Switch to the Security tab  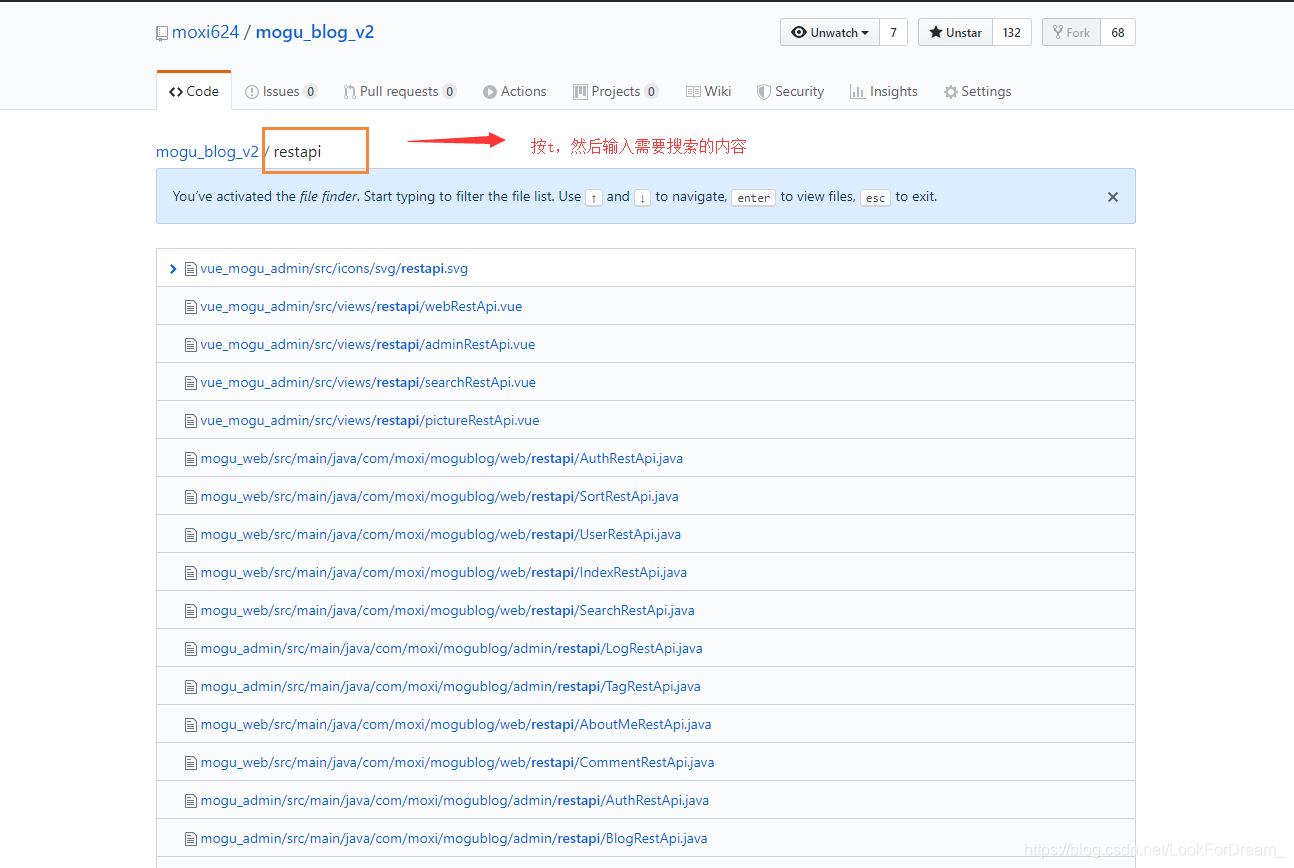791,91
